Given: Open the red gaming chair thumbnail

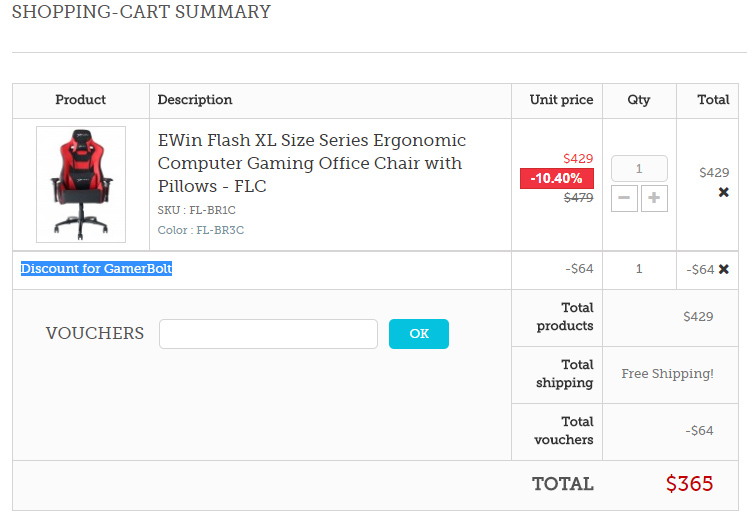Looking at the screenshot, I should click(81, 184).
